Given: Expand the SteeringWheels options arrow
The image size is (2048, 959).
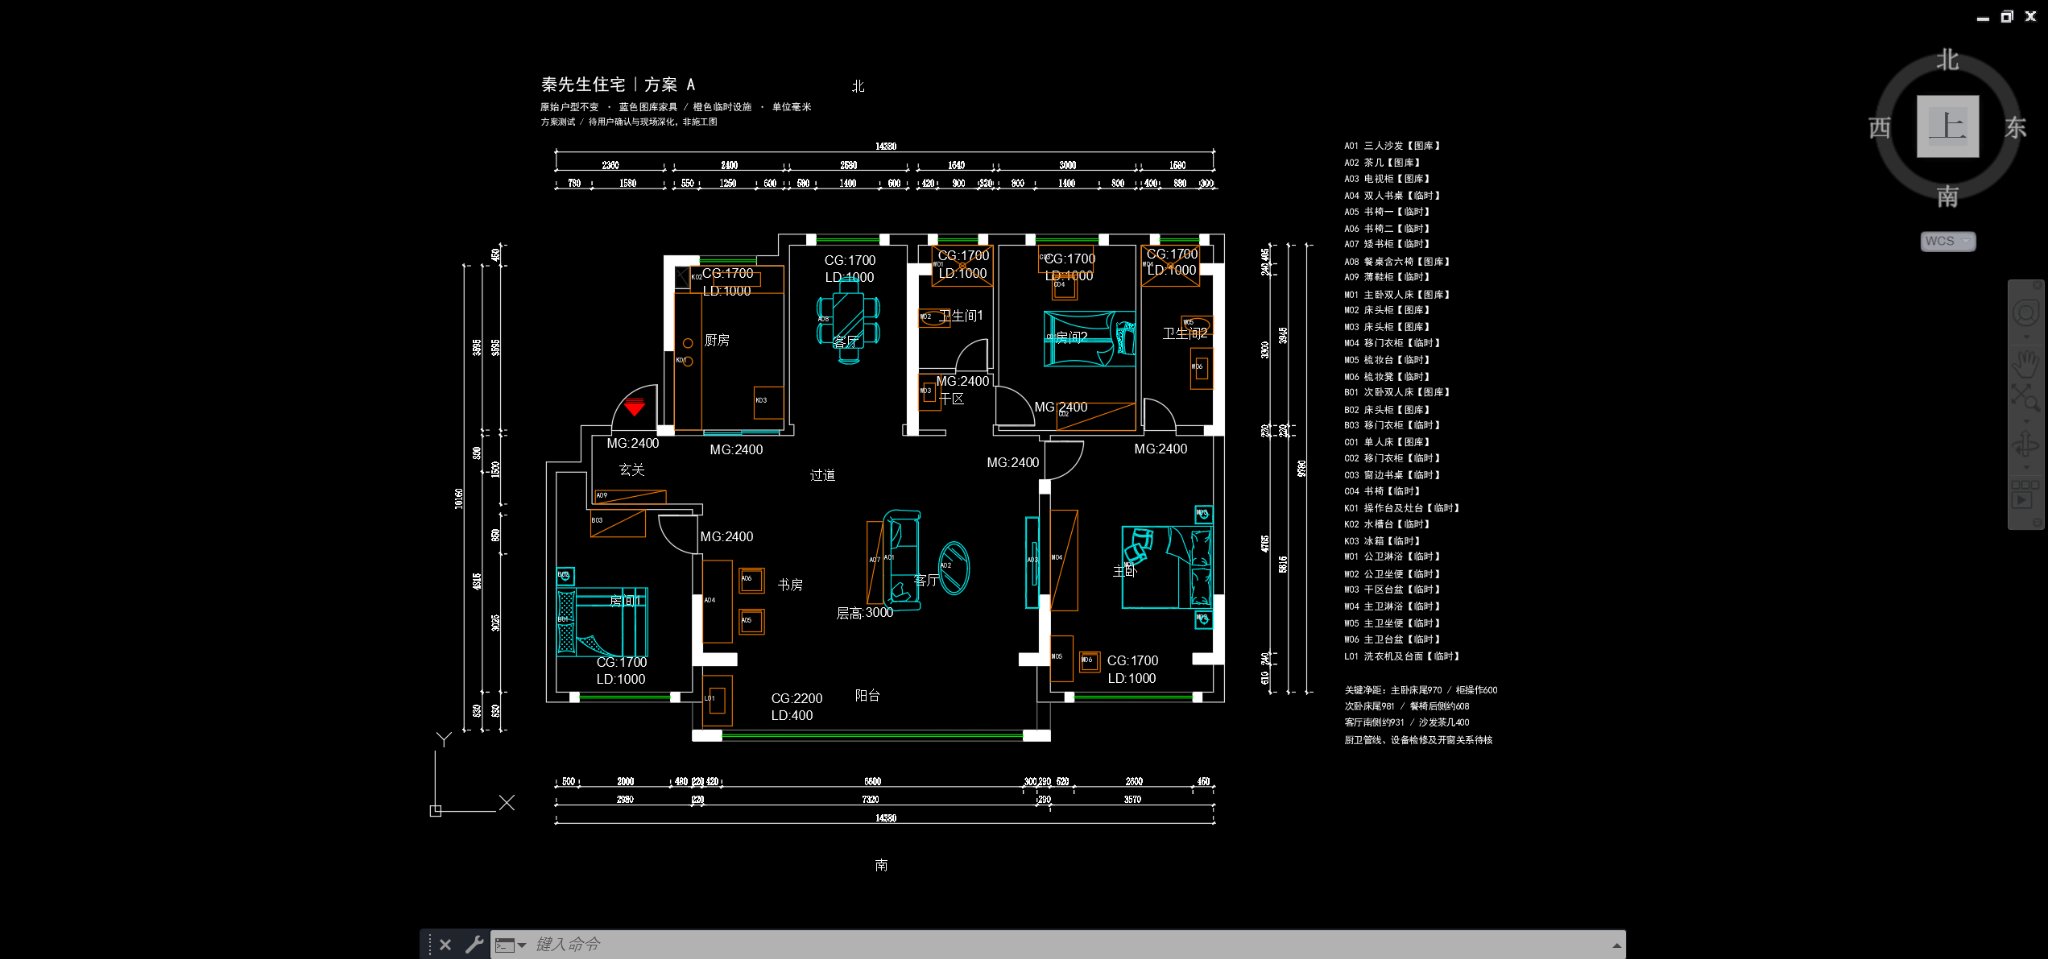Looking at the screenshot, I should pyautogui.click(x=2026, y=336).
